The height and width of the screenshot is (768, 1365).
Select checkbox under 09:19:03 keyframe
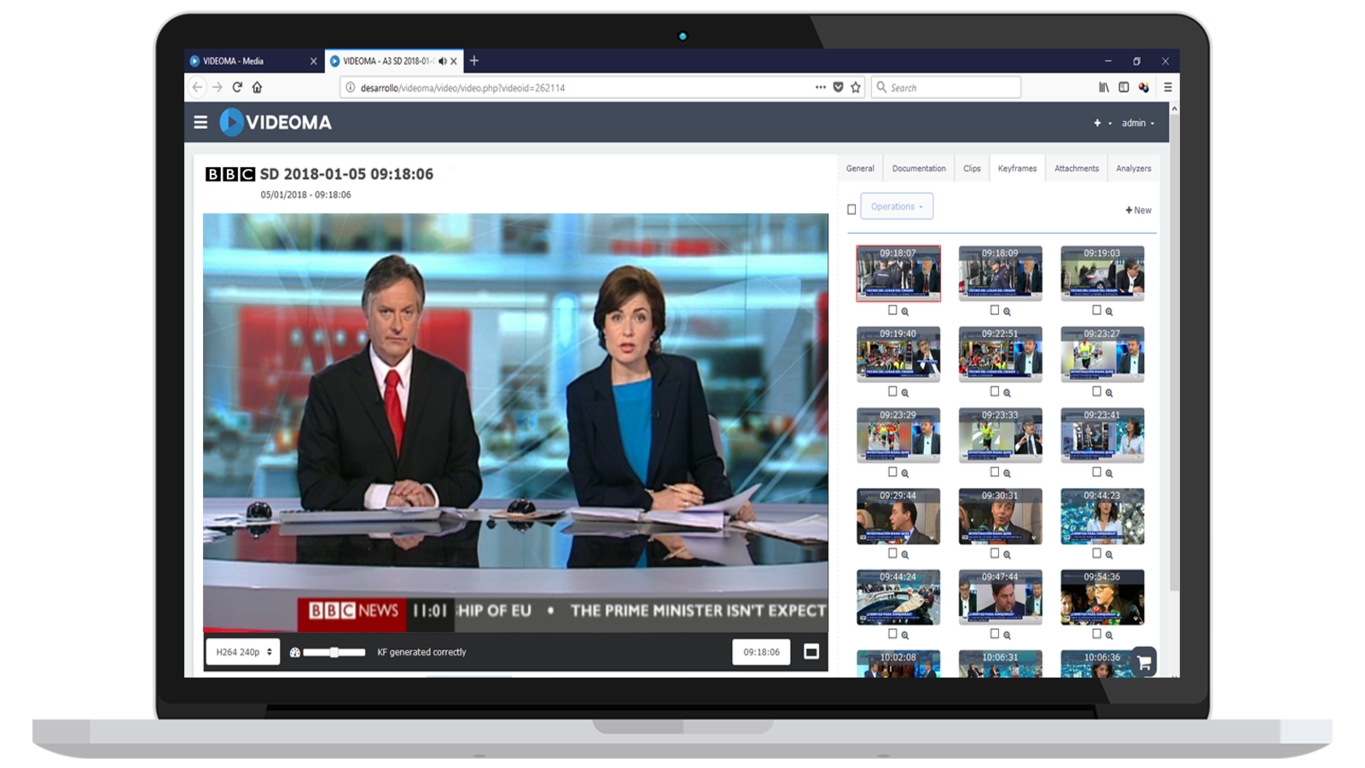[1097, 310]
